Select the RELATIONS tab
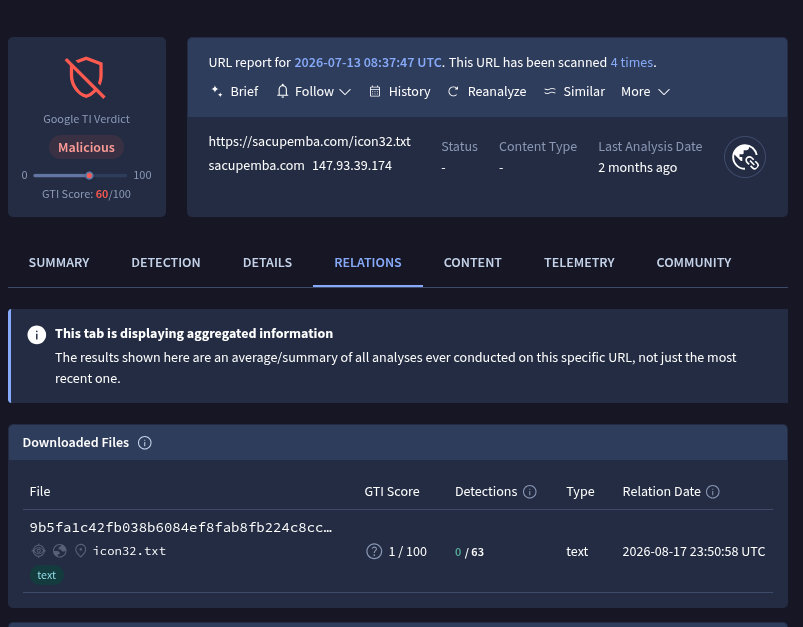This screenshot has height=627, width=803. click(x=368, y=262)
